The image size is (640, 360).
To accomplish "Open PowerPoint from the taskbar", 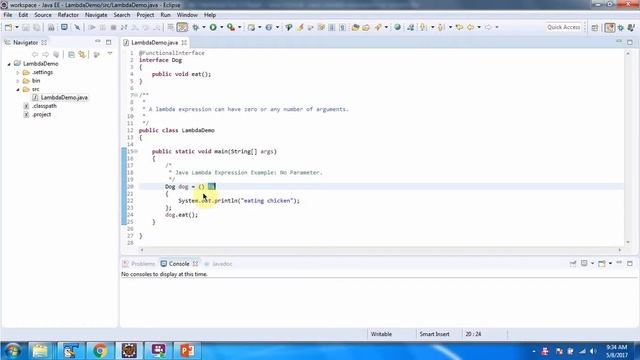I will pyautogui.click(x=187, y=351).
